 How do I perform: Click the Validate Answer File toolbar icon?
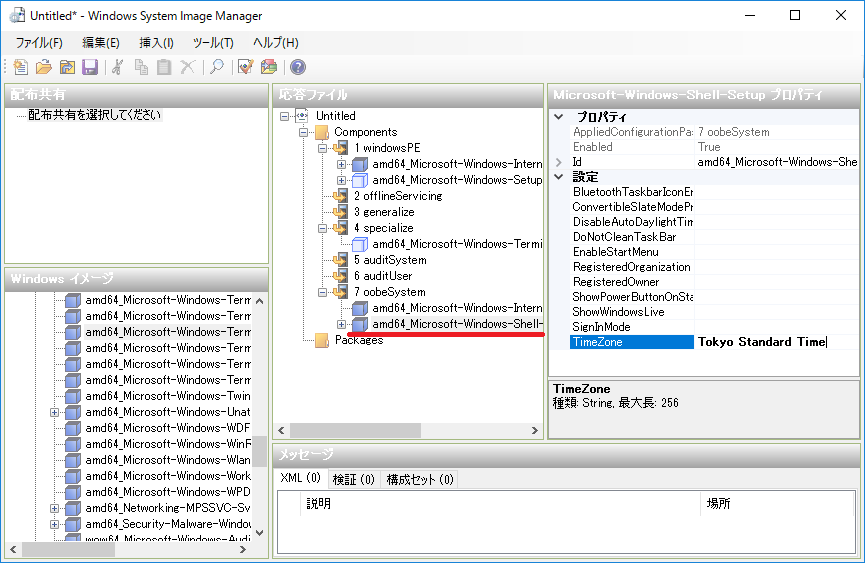(x=245, y=67)
